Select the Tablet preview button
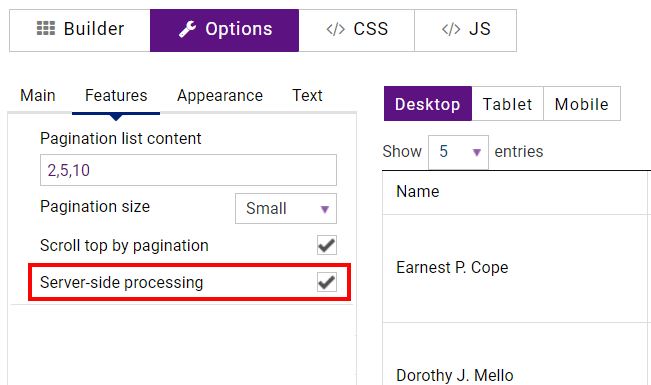Screen dimensions: 651x385 pos(507,104)
